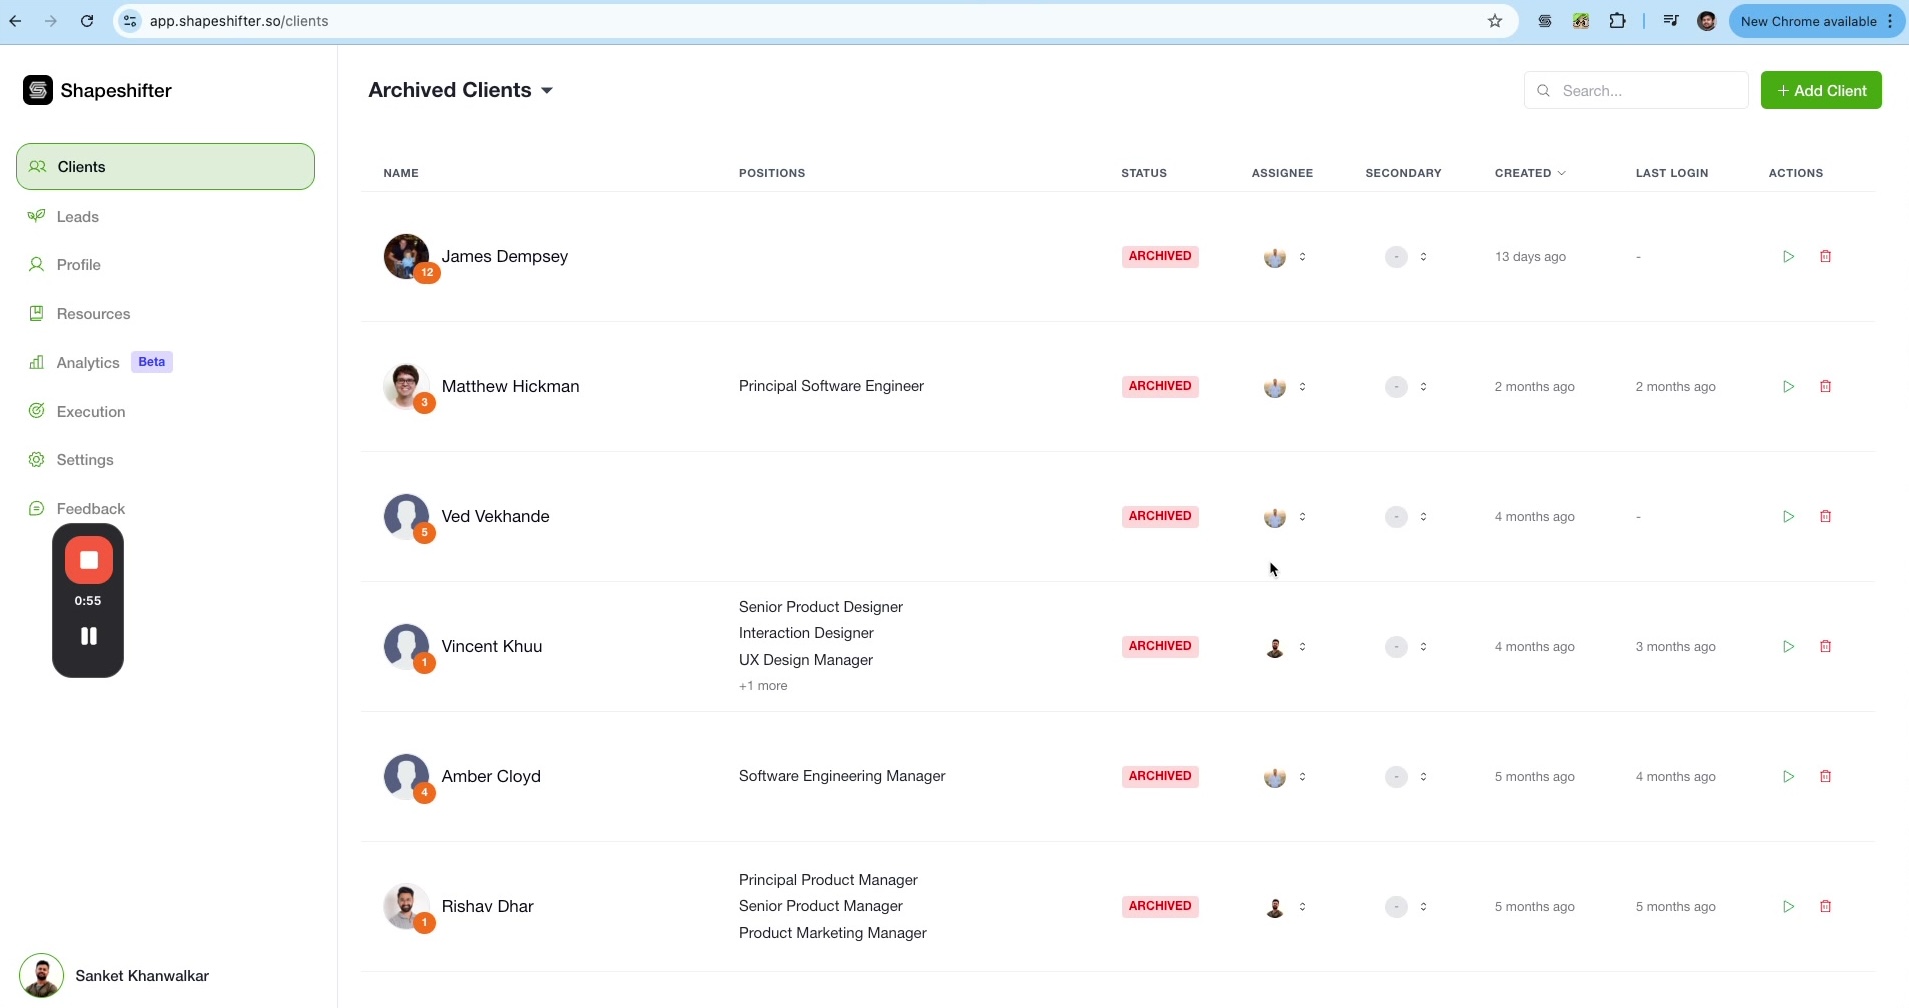Click the Add Client button
This screenshot has height=1008, width=1909.
pos(1820,90)
